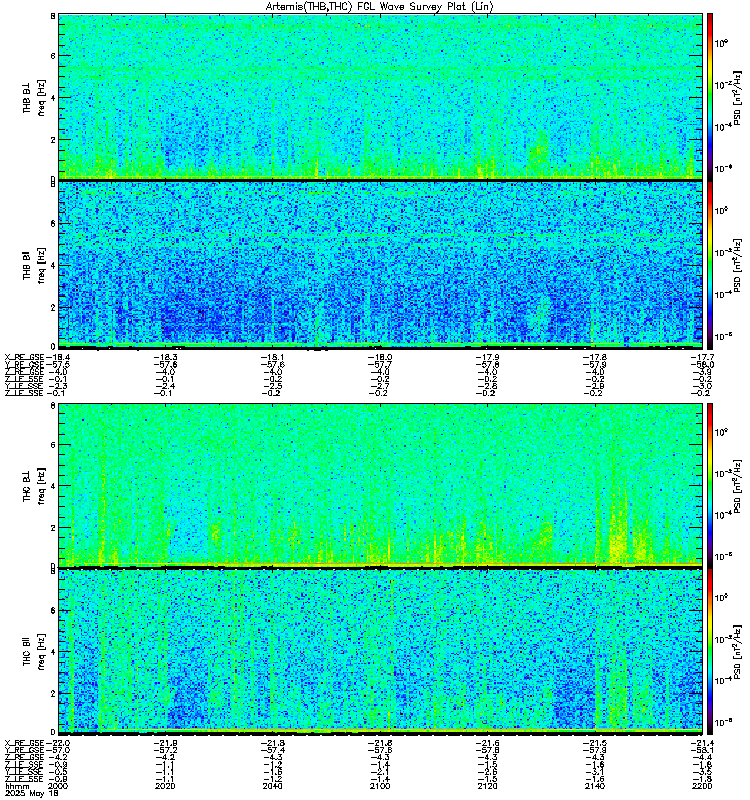Click the THB B⊥ spectrogram panel

pyautogui.click(x=381, y=96)
